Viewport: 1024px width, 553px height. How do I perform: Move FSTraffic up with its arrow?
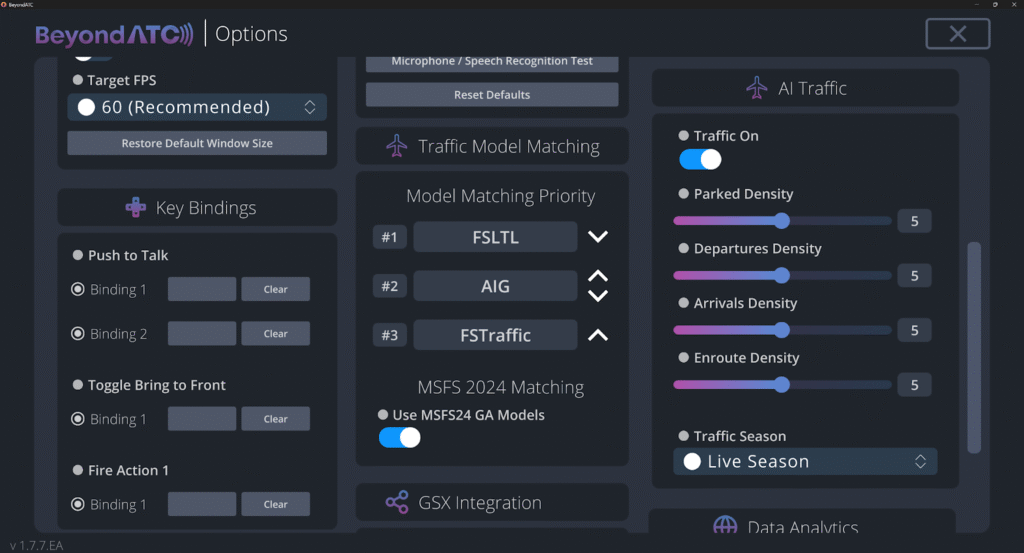tap(598, 335)
